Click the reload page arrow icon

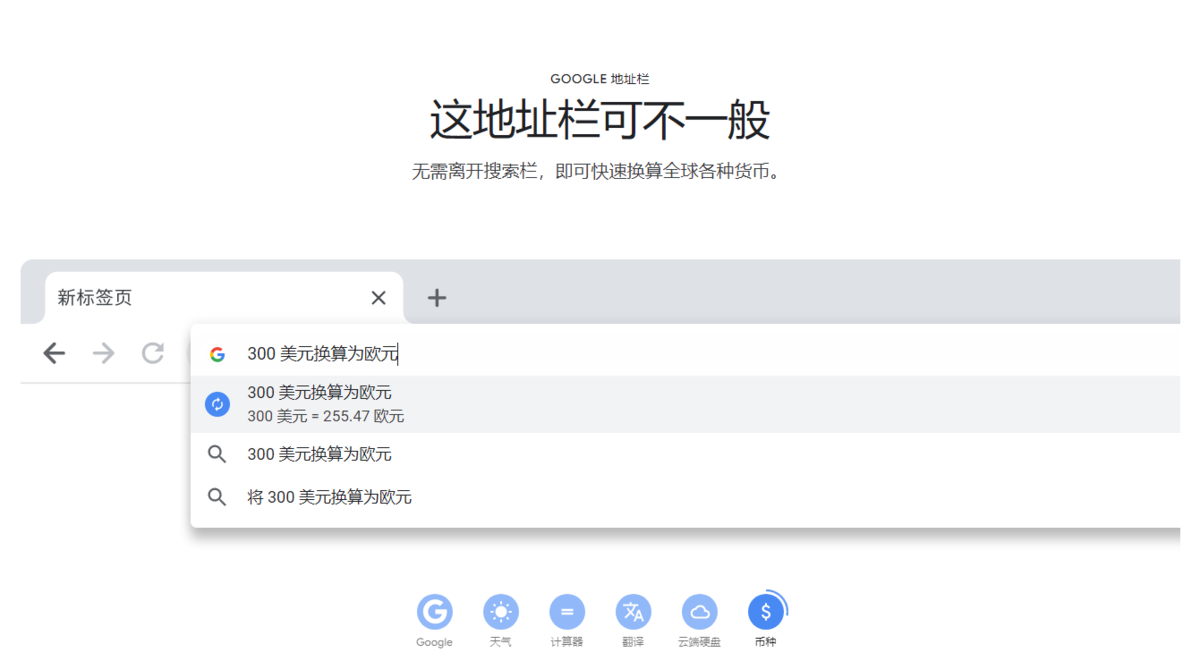coord(152,353)
